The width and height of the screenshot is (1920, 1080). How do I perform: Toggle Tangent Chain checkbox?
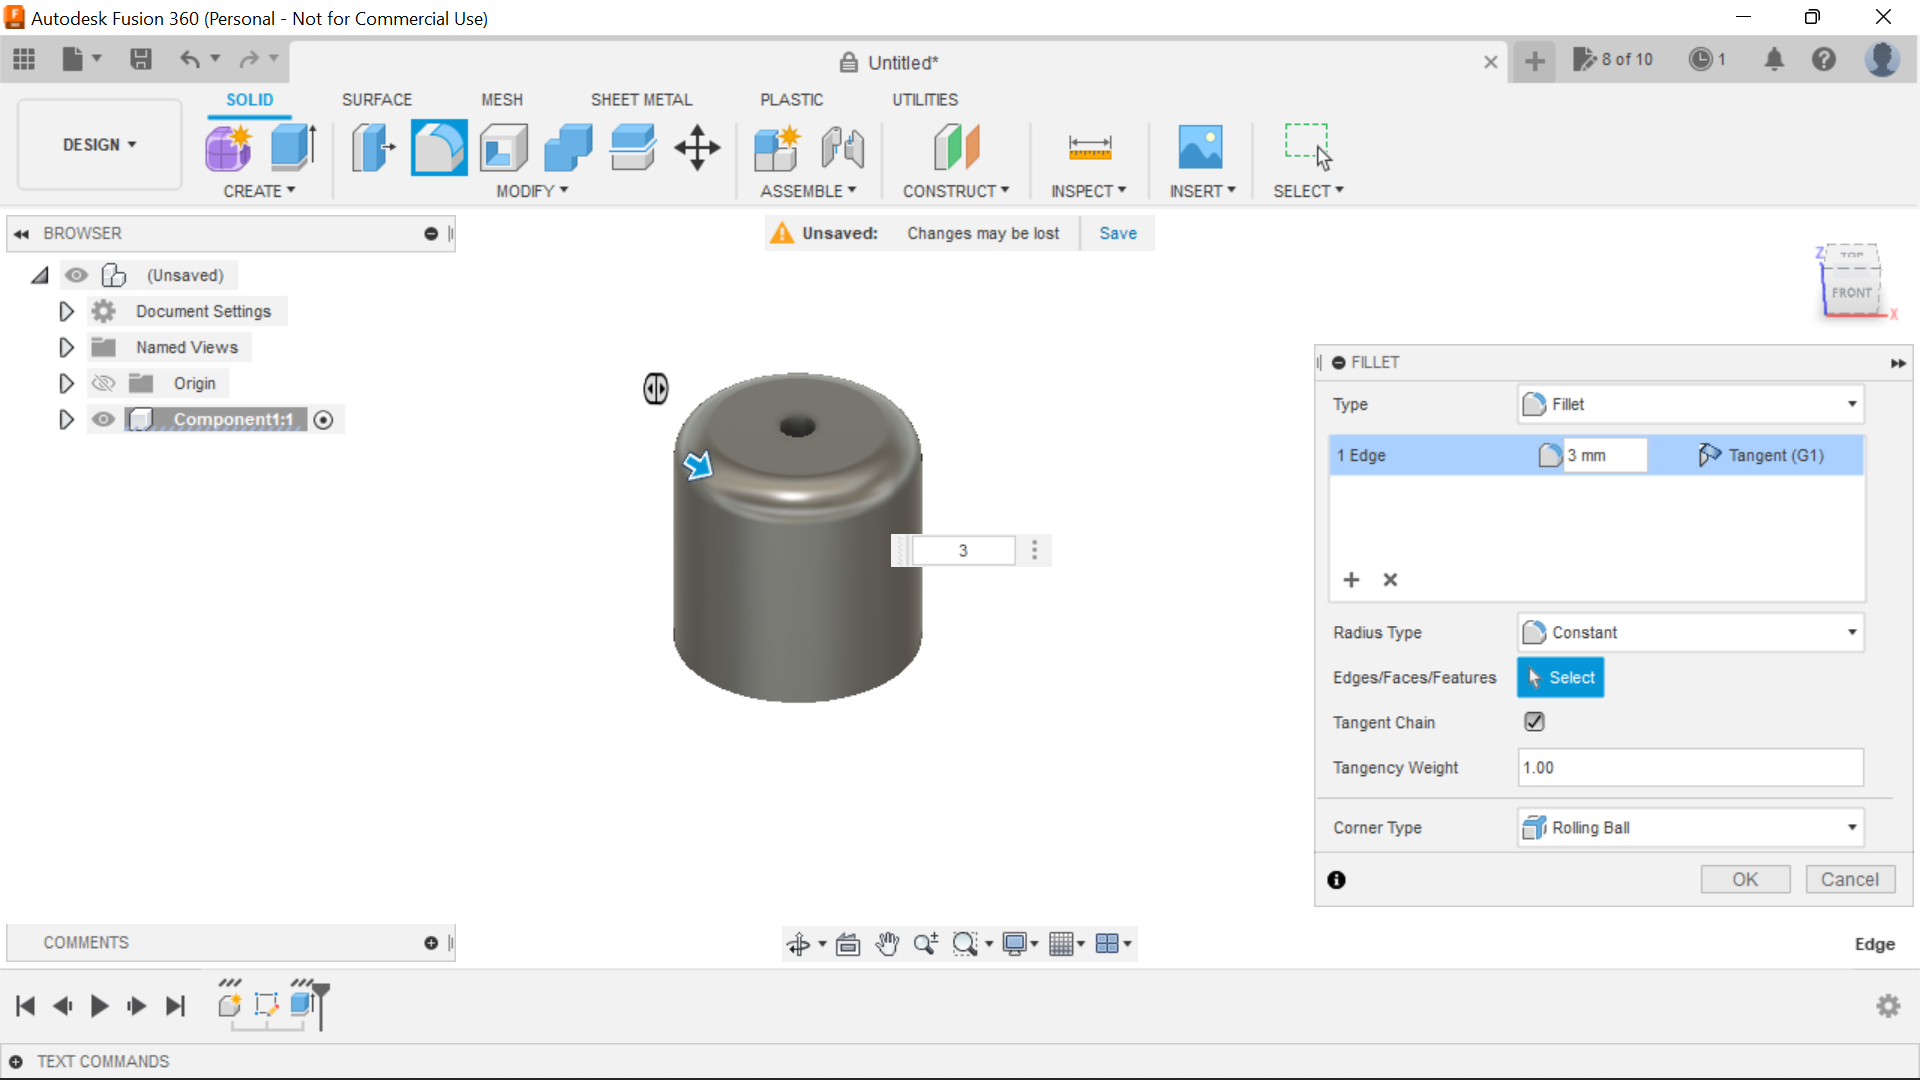pos(1534,721)
